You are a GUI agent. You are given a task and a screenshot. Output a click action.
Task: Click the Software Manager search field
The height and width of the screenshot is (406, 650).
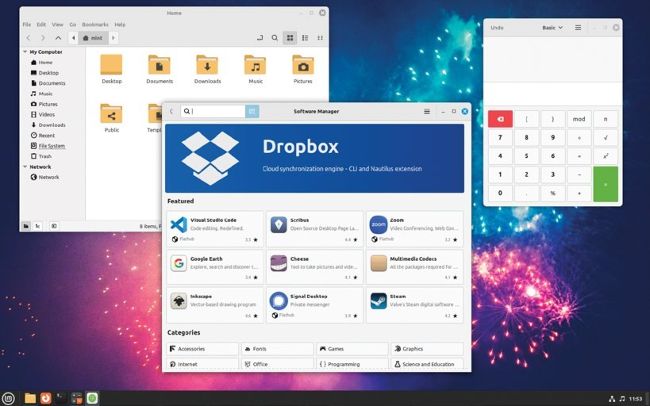pyautogui.click(x=213, y=111)
